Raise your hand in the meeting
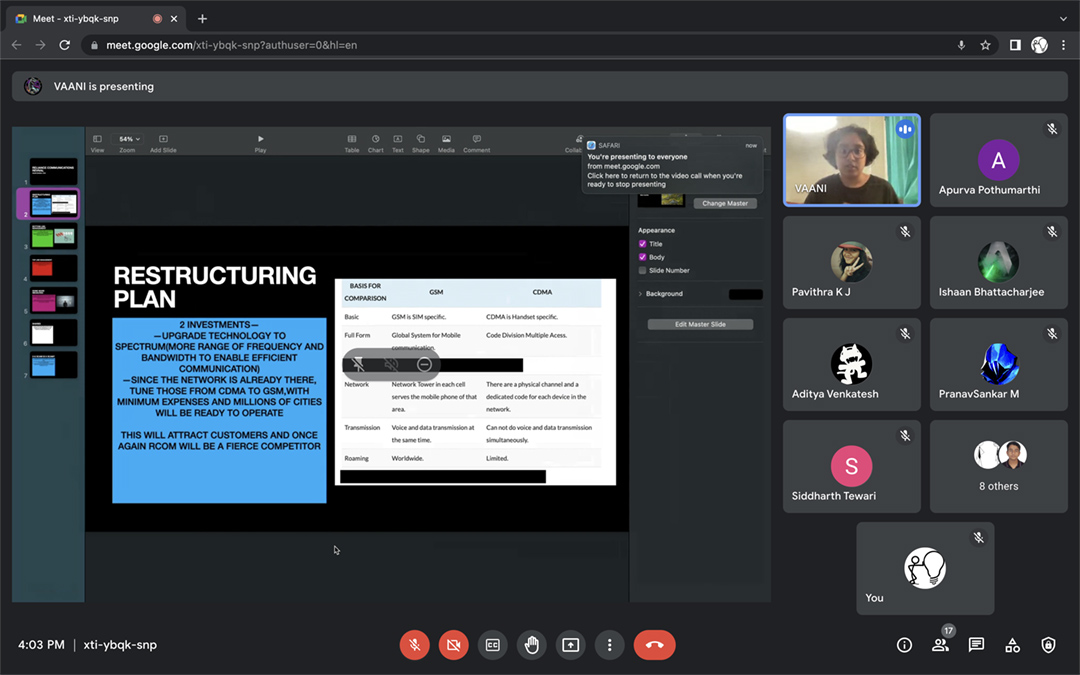The width and height of the screenshot is (1080, 675). 531,645
